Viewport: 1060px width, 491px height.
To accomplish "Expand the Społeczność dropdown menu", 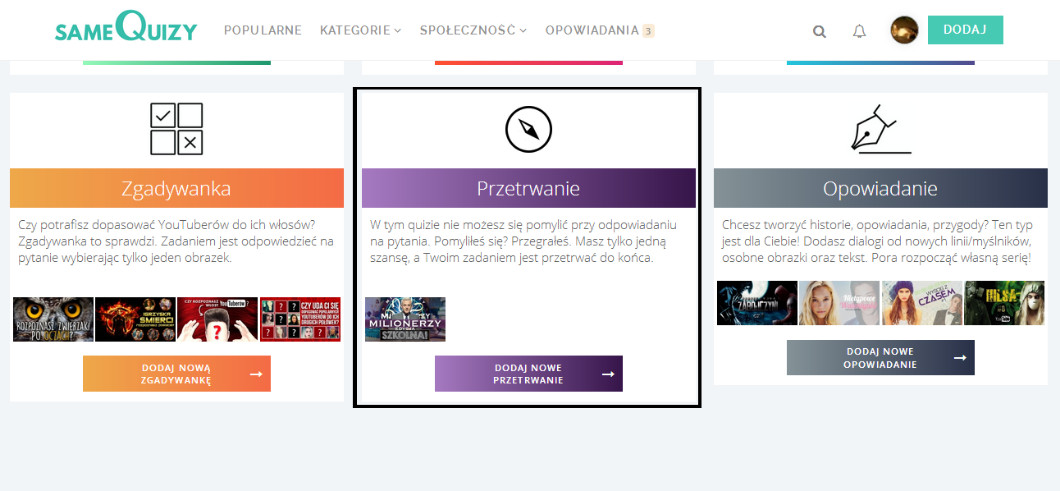I will pyautogui.click(x=473, y=30).
